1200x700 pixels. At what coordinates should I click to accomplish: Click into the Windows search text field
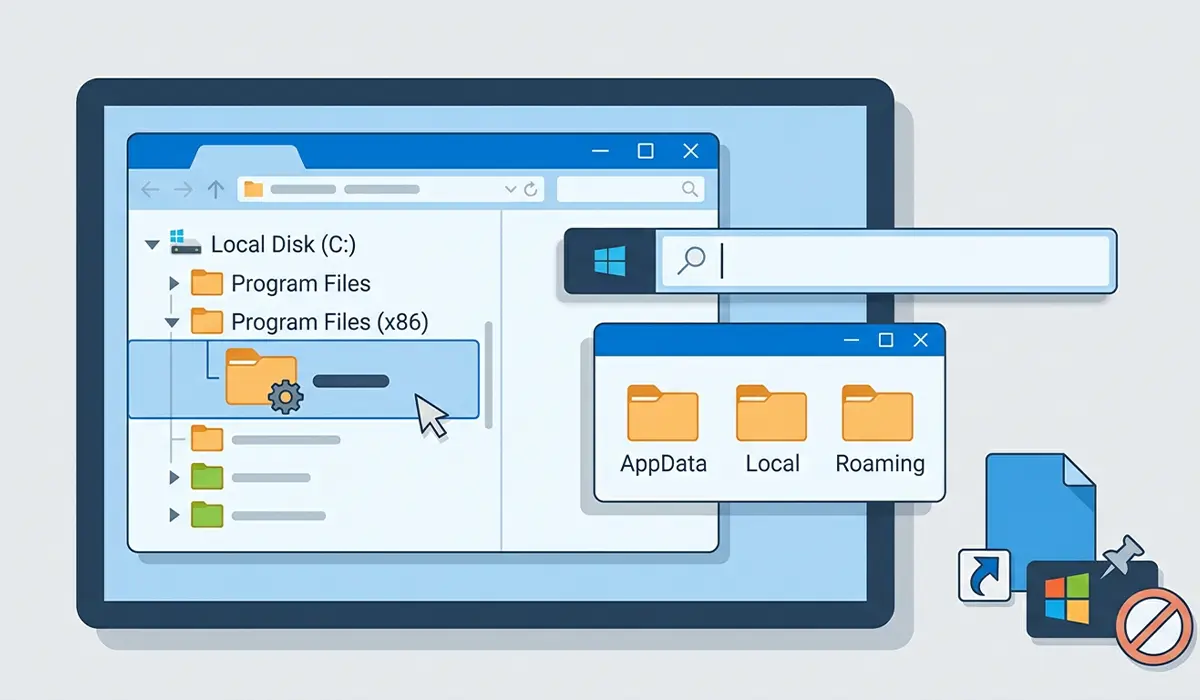tap(885, 262)
